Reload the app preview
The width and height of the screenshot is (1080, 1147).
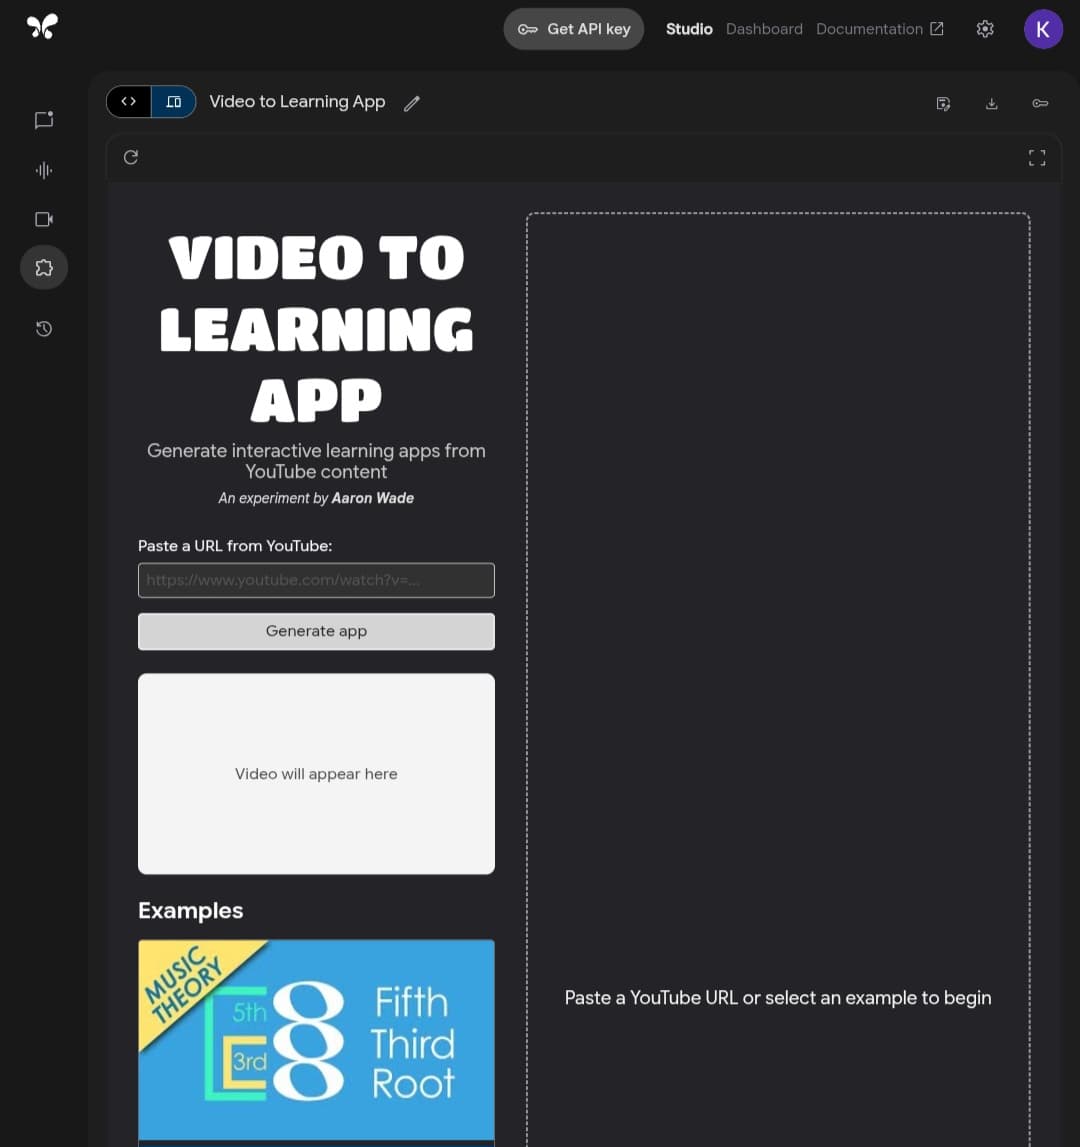[x=131, y=157]
